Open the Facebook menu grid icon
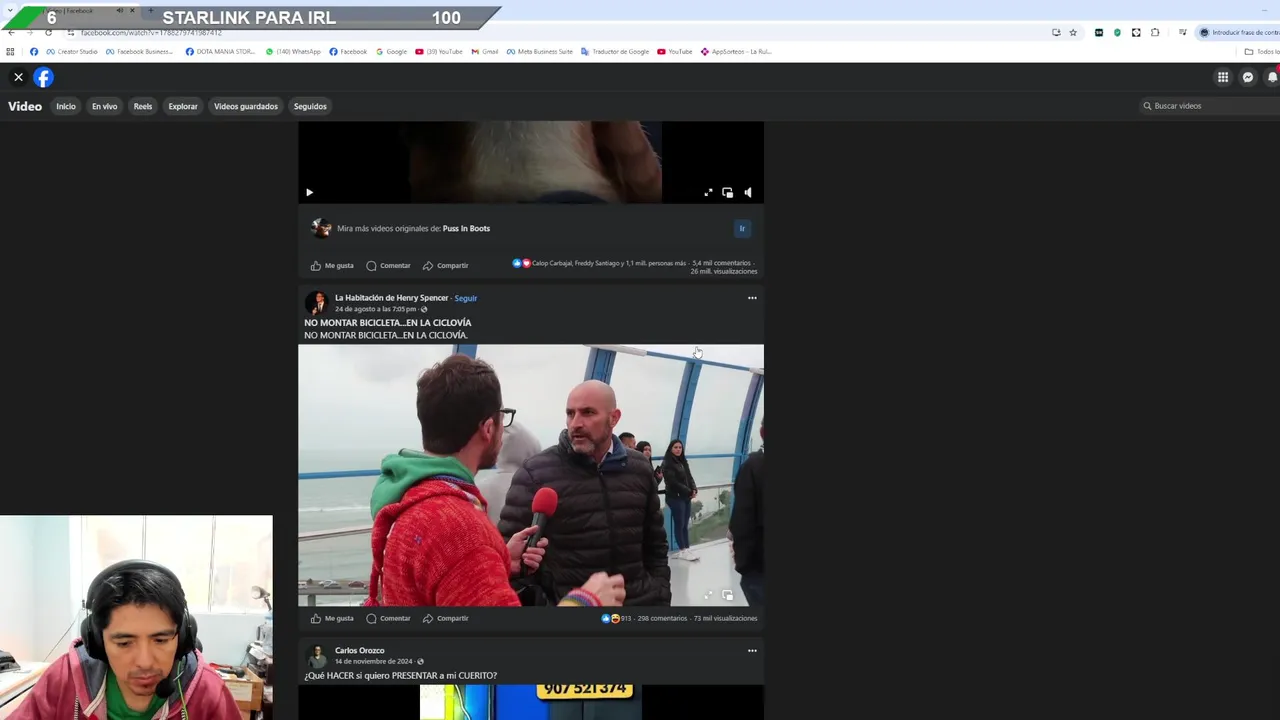The height and width of the screenshot is (720, 1280). point(1222,77)
